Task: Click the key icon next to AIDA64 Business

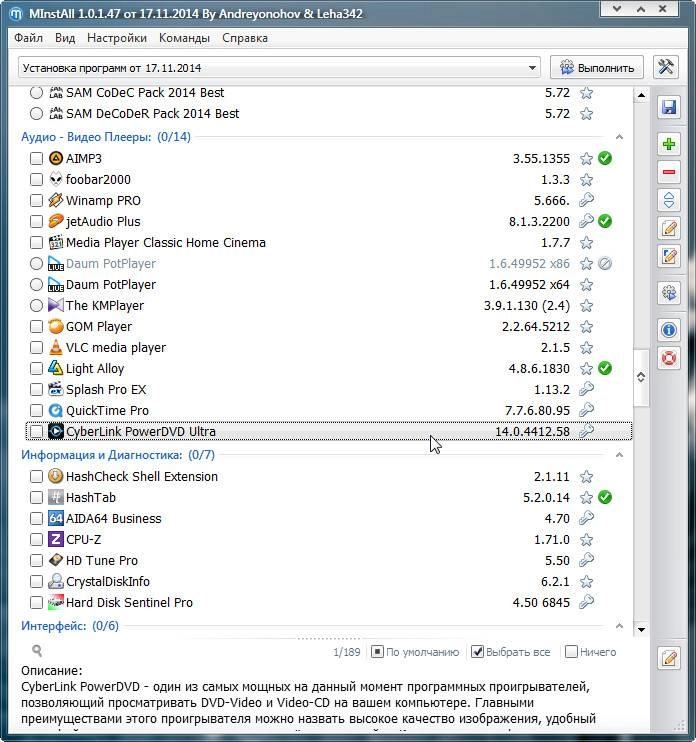Action: pos(586,518)
